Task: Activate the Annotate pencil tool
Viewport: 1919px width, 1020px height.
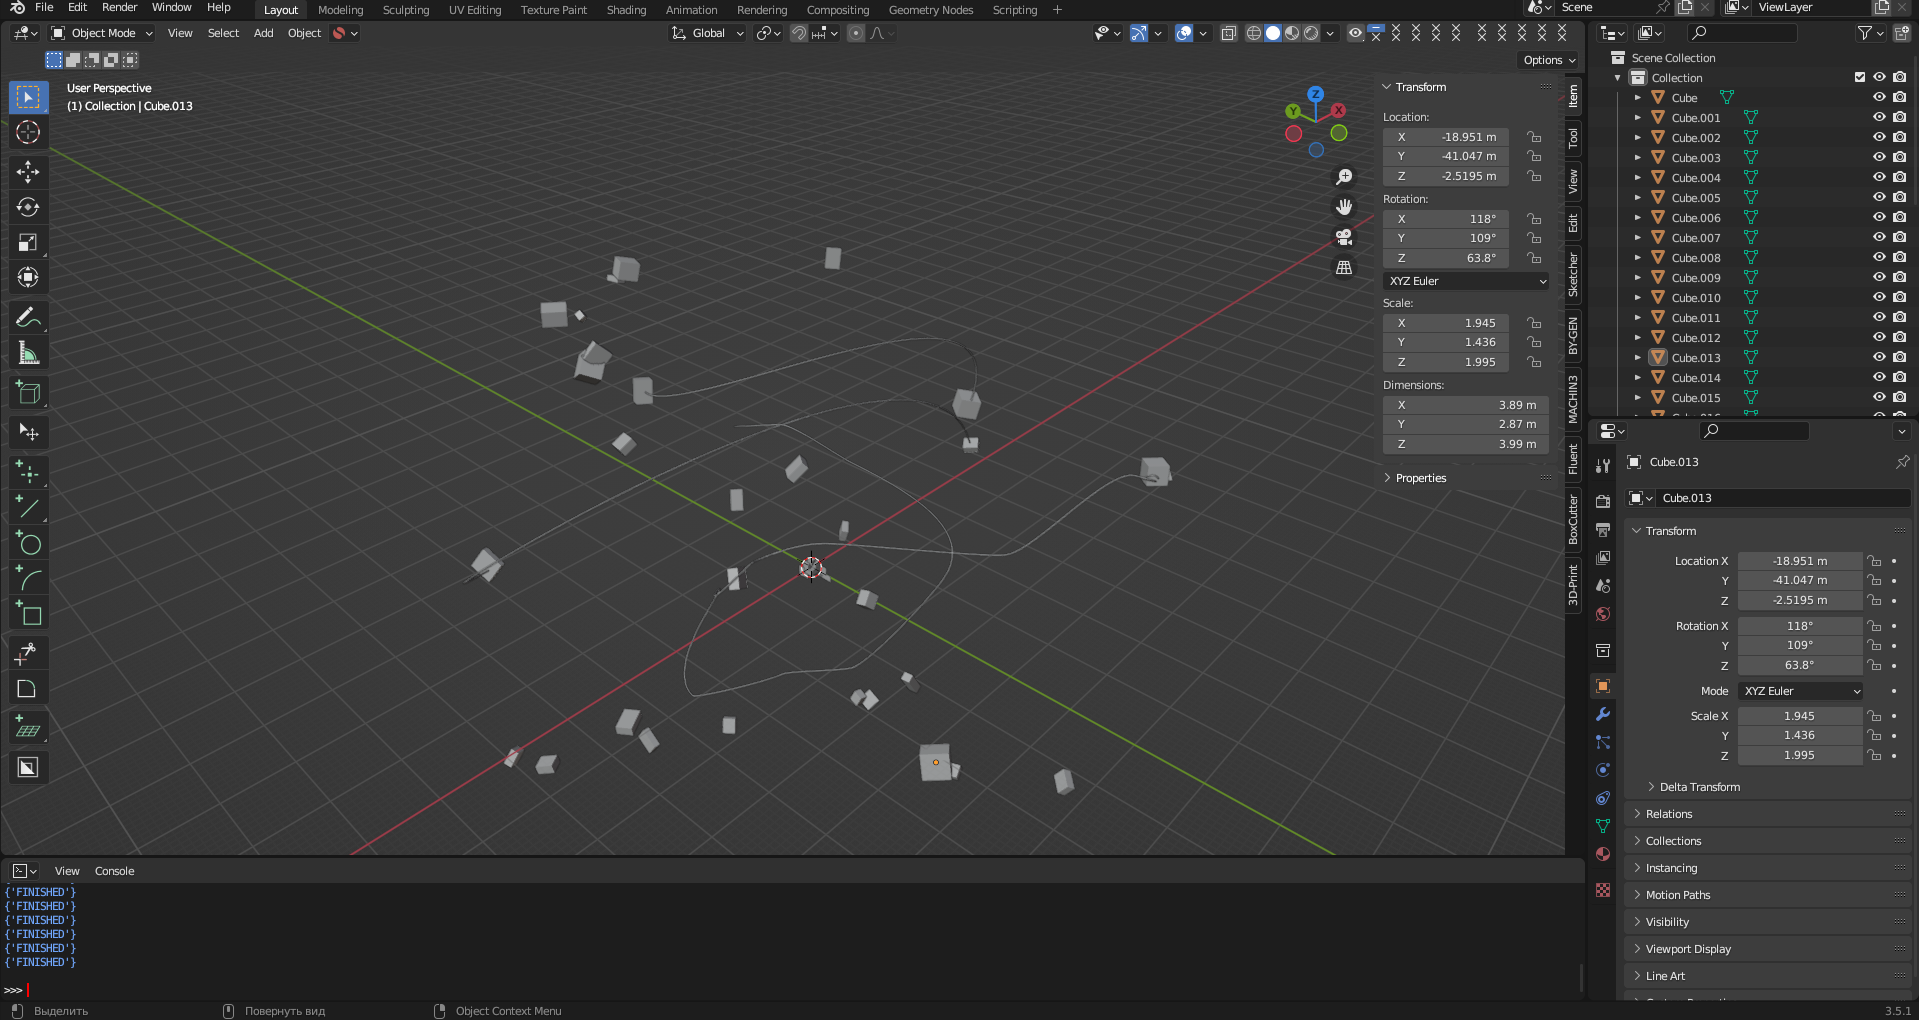Action: [x=28, y=318]
